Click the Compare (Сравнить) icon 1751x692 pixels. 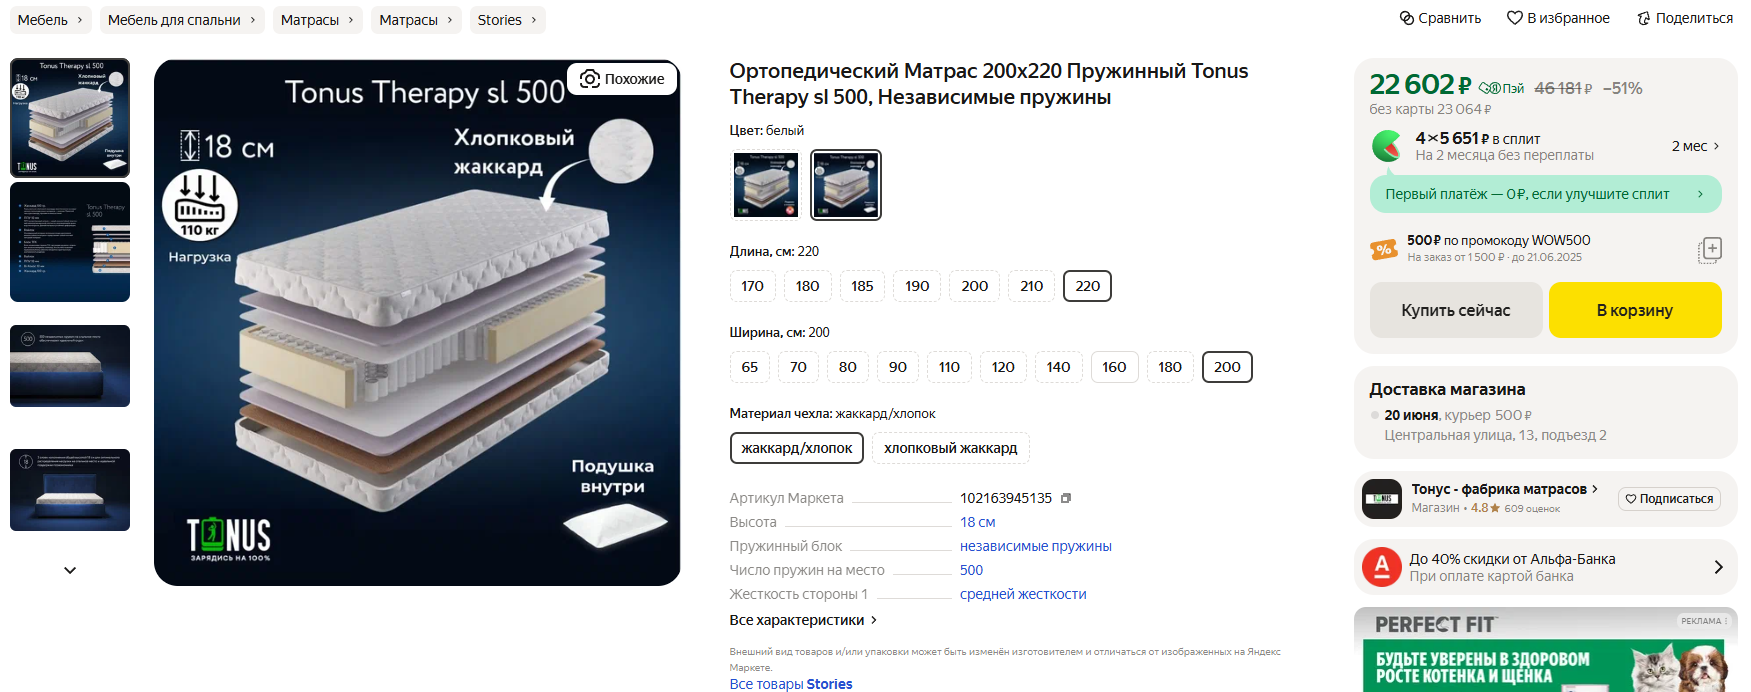point(1406,18)
